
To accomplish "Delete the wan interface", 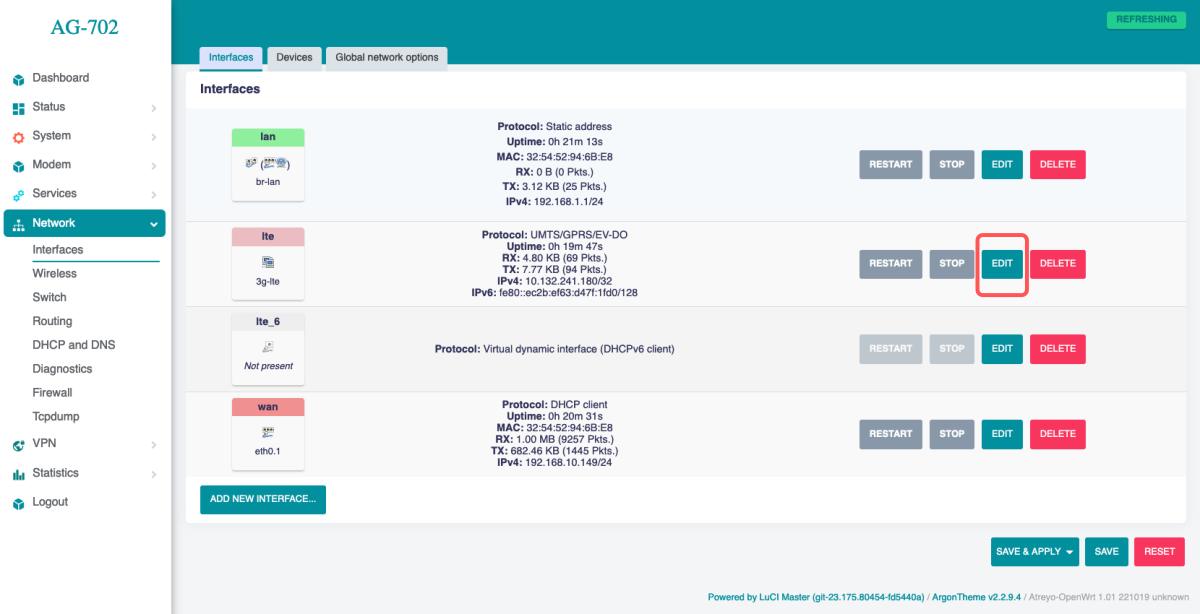I will click(x=1058, y=434).
